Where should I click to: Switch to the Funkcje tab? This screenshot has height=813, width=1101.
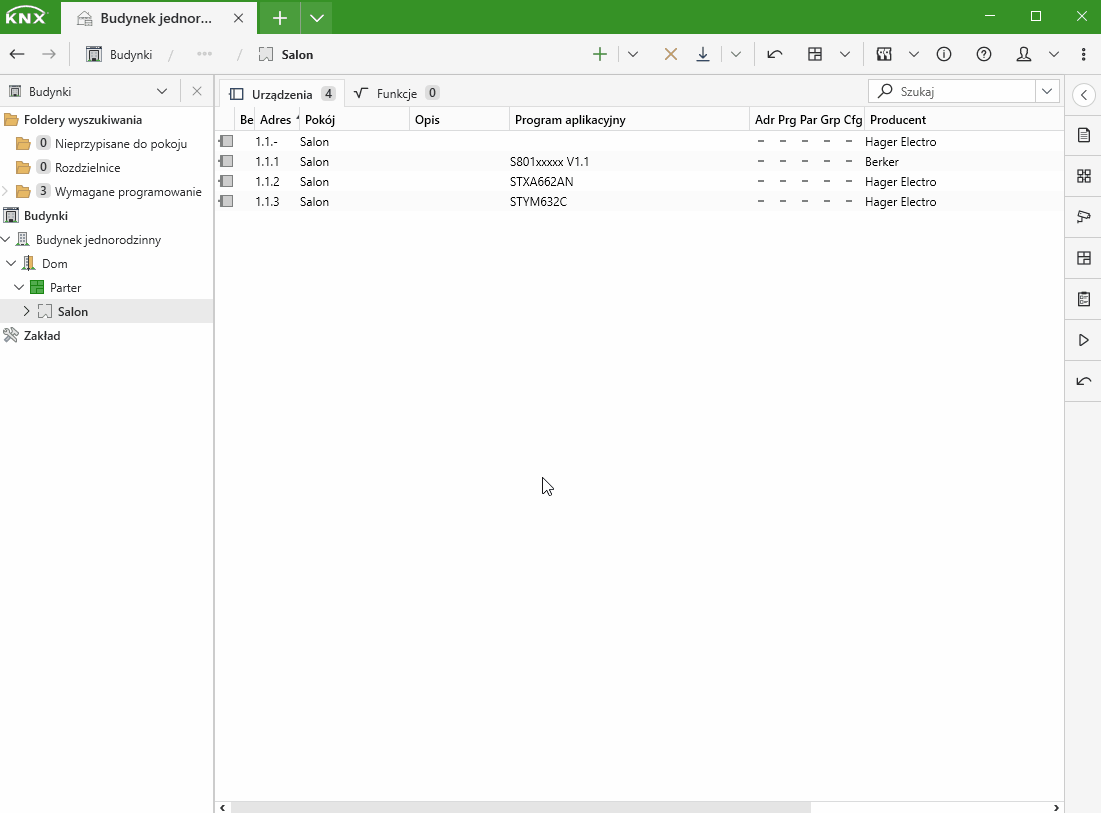coord(396,94)
